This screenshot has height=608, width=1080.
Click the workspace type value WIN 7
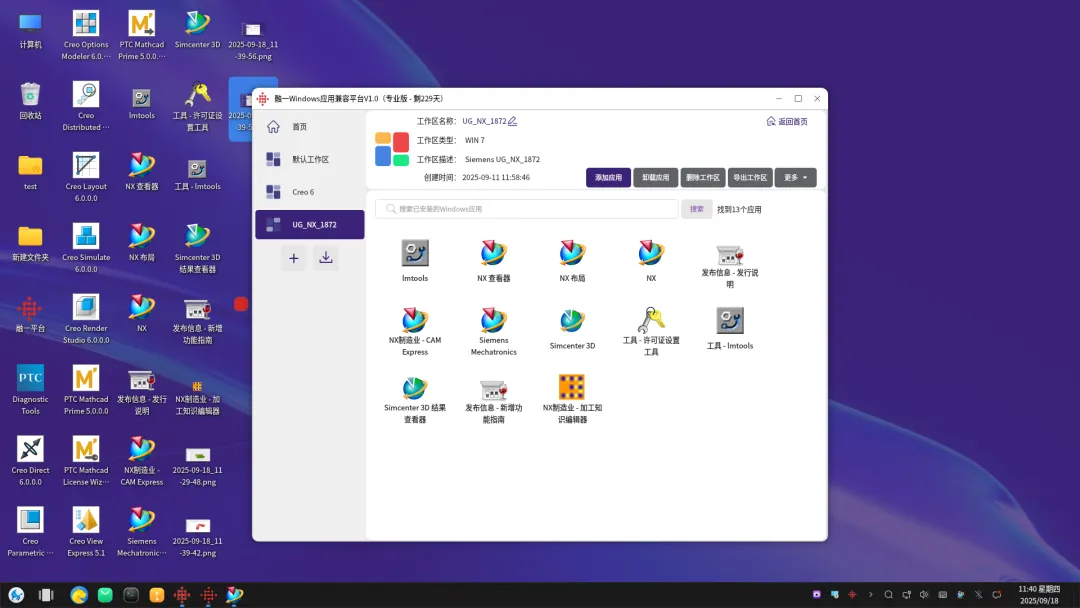tap(475, 140)
